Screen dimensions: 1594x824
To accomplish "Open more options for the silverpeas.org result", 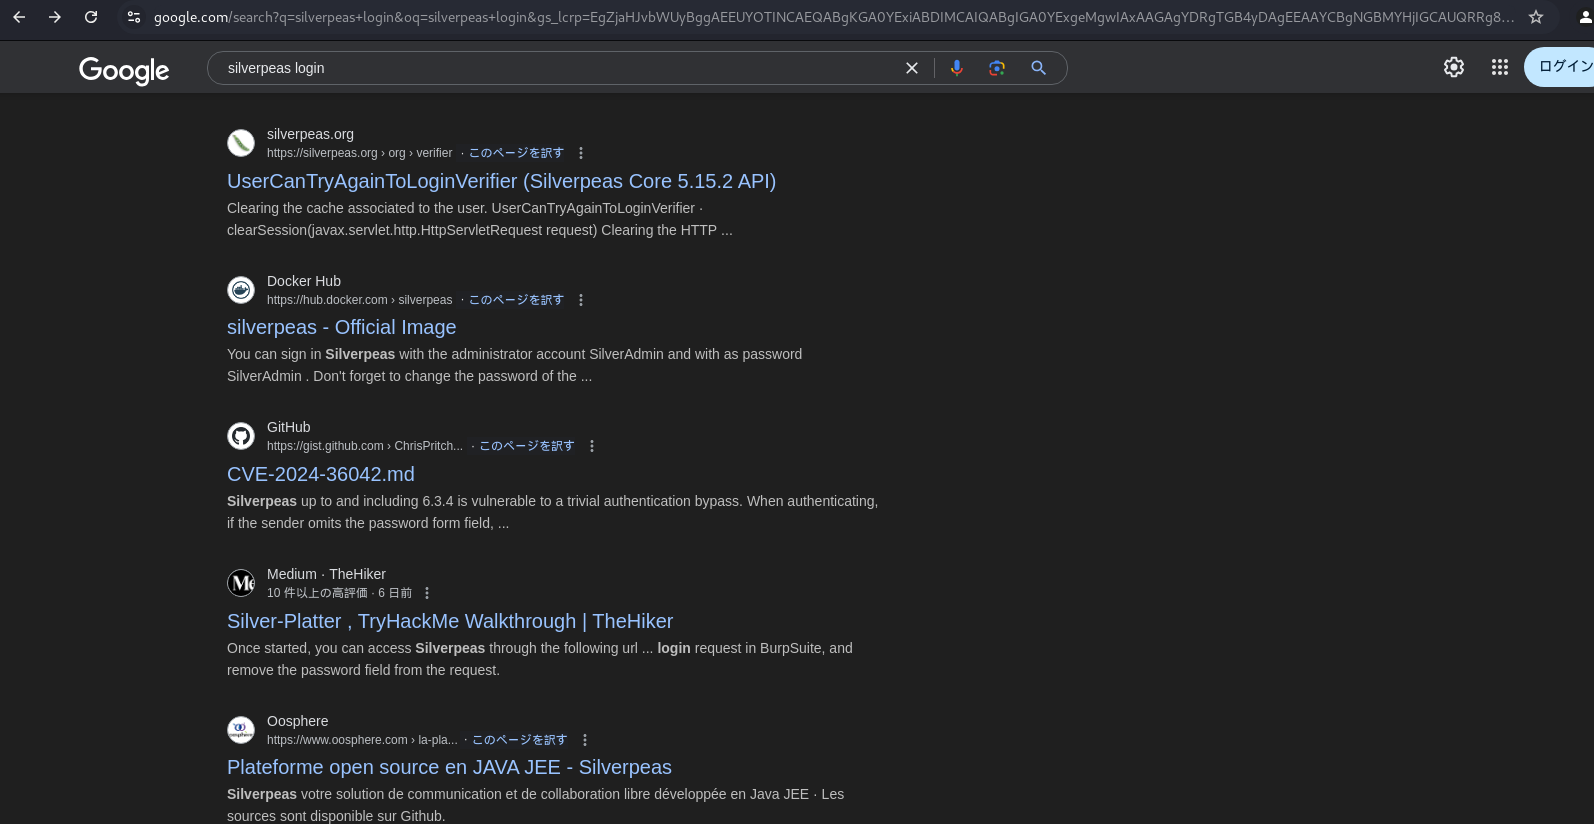I will 581,153.
